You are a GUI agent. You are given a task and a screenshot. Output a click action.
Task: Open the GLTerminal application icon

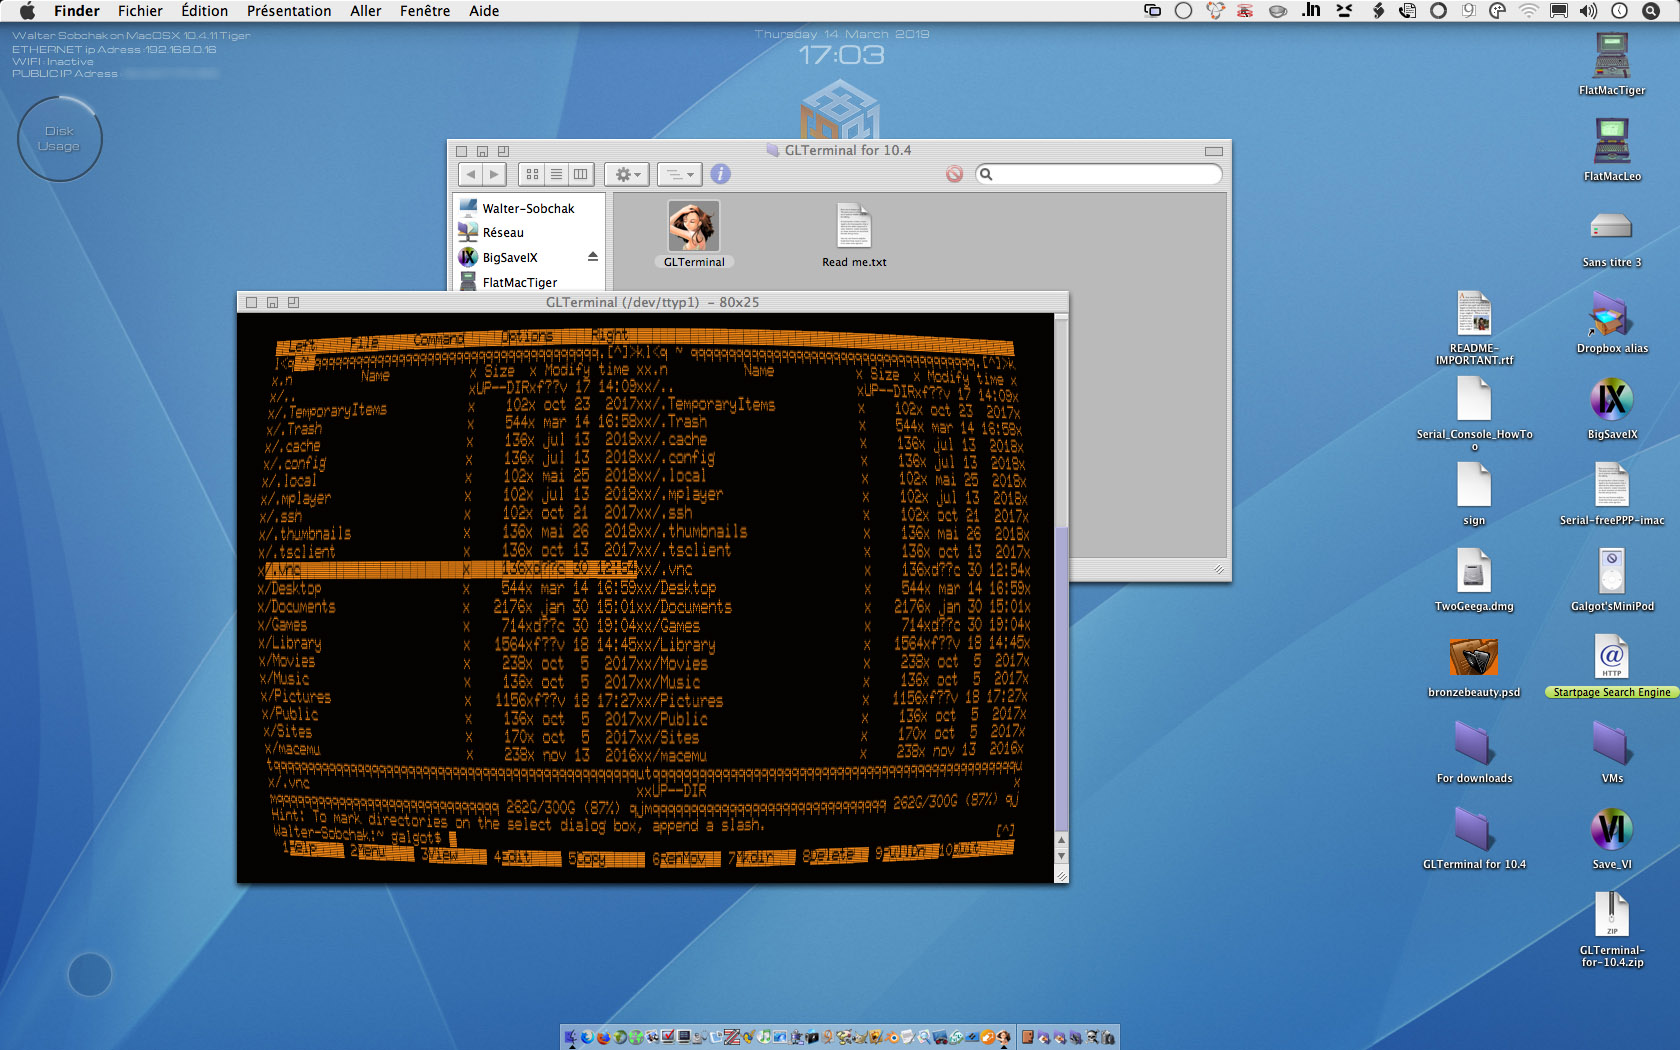click(x=693, y=226)
